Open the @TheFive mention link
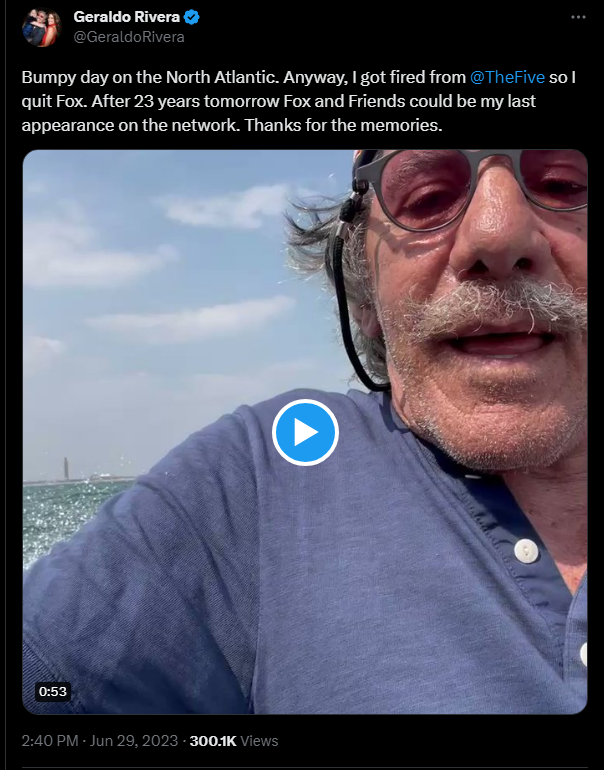Screen dimensions: 604x770 coord(507,77)
